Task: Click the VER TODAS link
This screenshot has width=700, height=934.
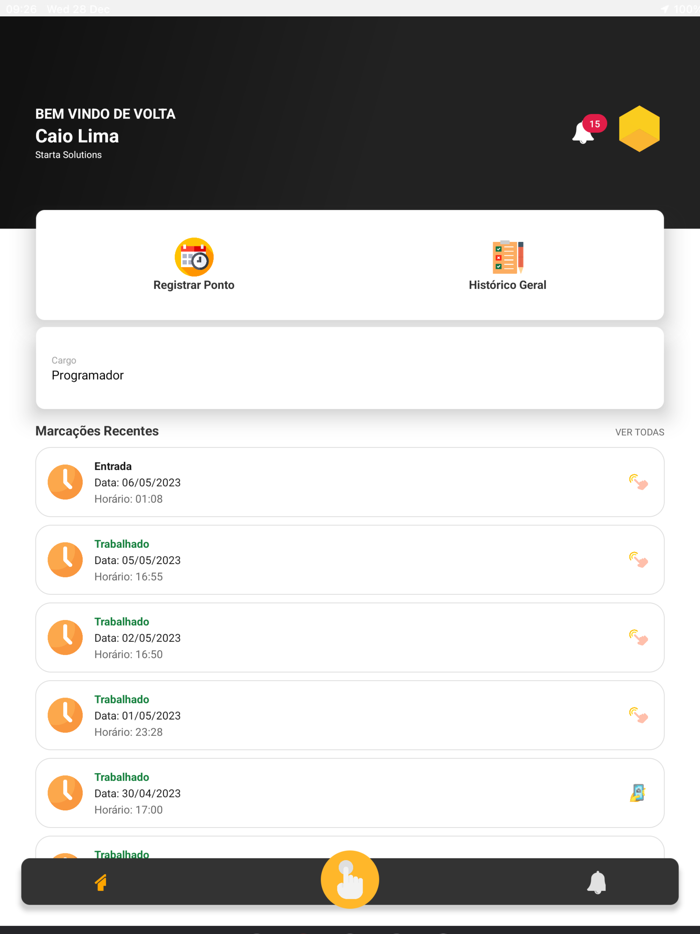Action: (639, 432)
